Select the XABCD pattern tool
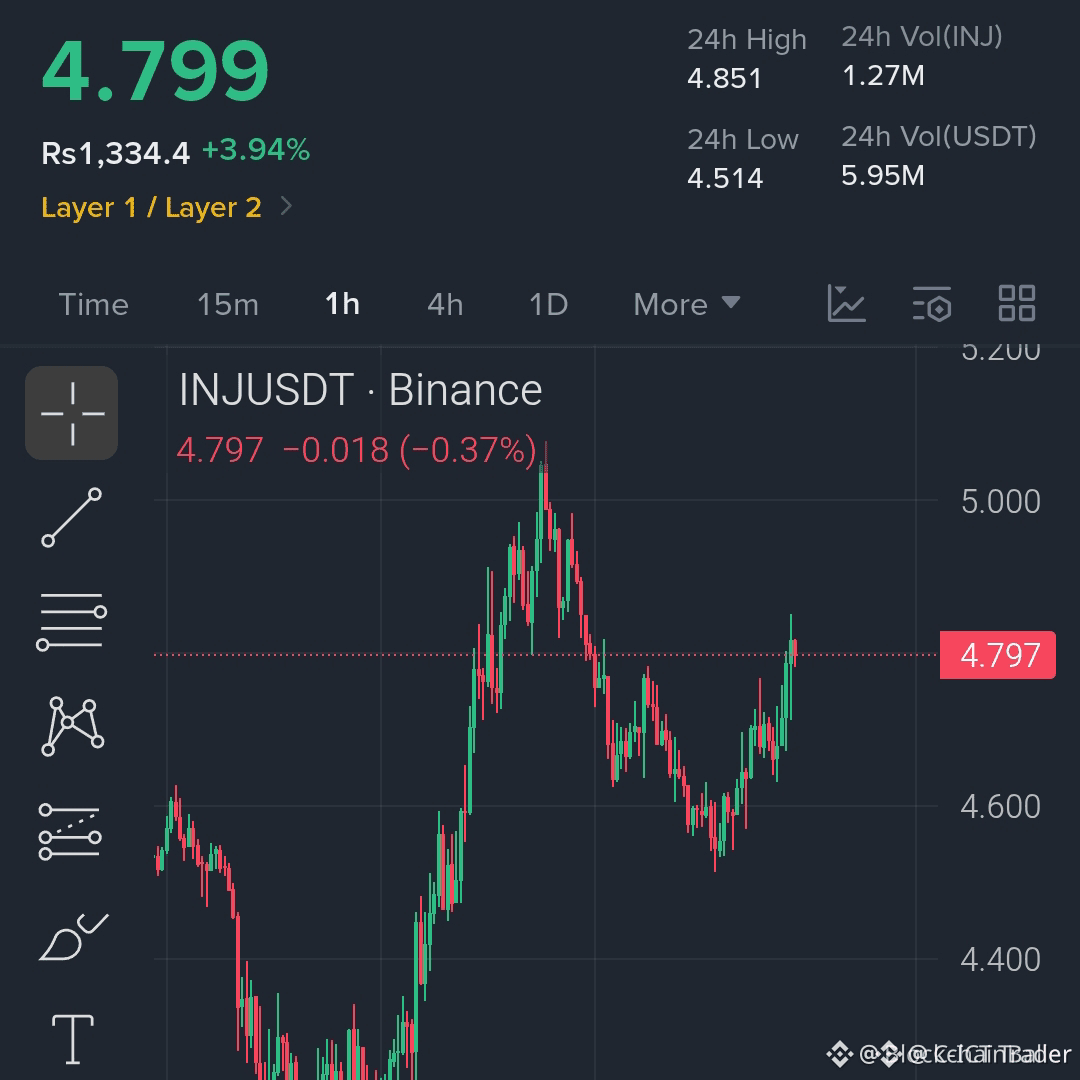Screen dimensions: 1080x1080 [x=72, y=727]
